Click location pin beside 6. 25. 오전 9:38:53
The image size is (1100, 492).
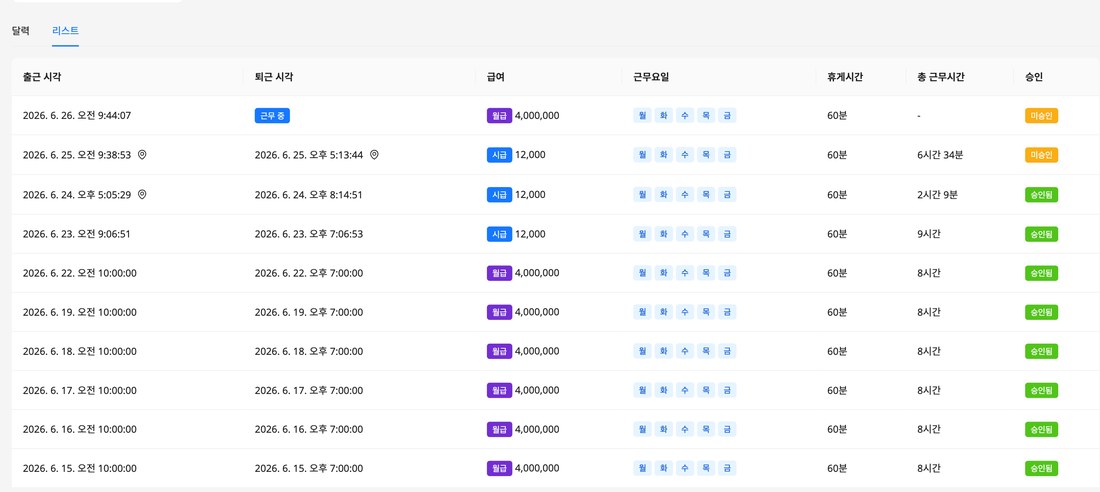click(x=142, y=155)
